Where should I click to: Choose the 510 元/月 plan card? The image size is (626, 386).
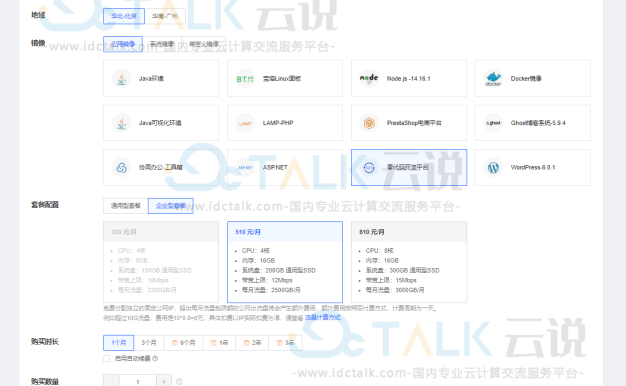tap(285, 262)
